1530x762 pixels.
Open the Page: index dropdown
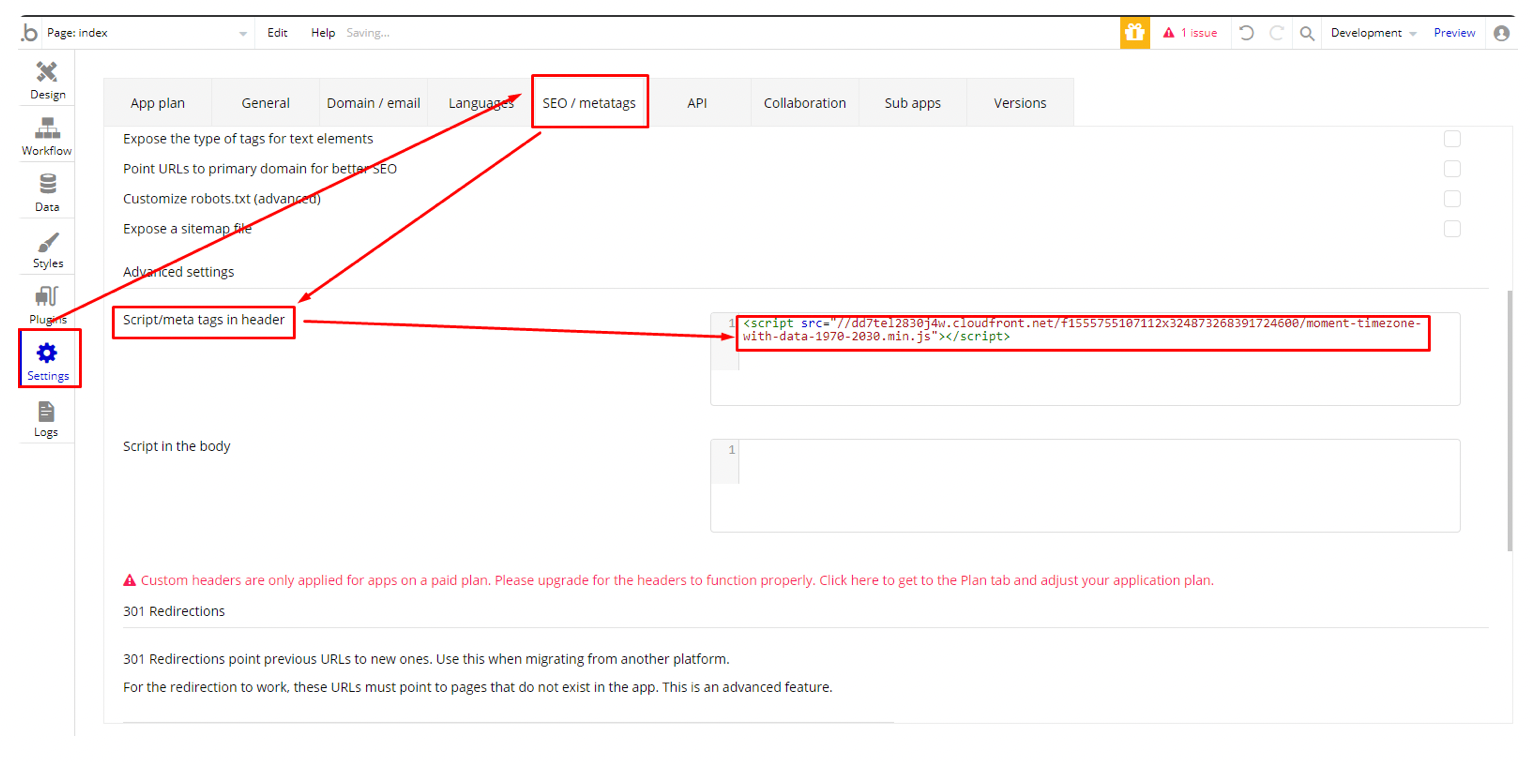point(147,33)
